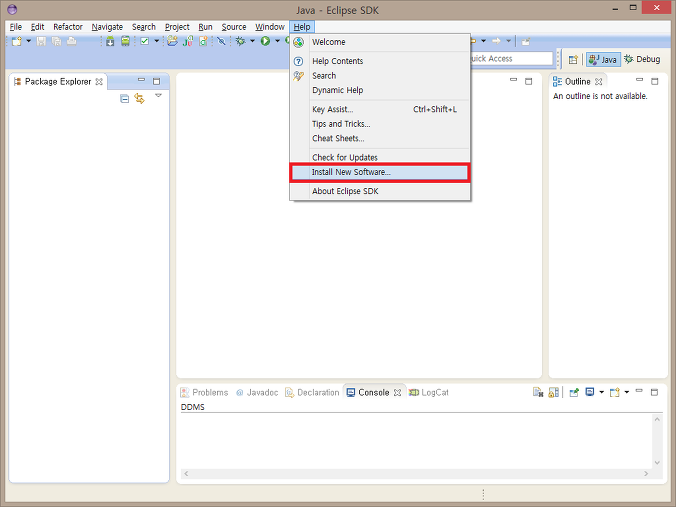The image size is (676, 507).
Task: Open Cheat Sheets... from Help menu
Action: pyautogui.click(x=380, y=138)
